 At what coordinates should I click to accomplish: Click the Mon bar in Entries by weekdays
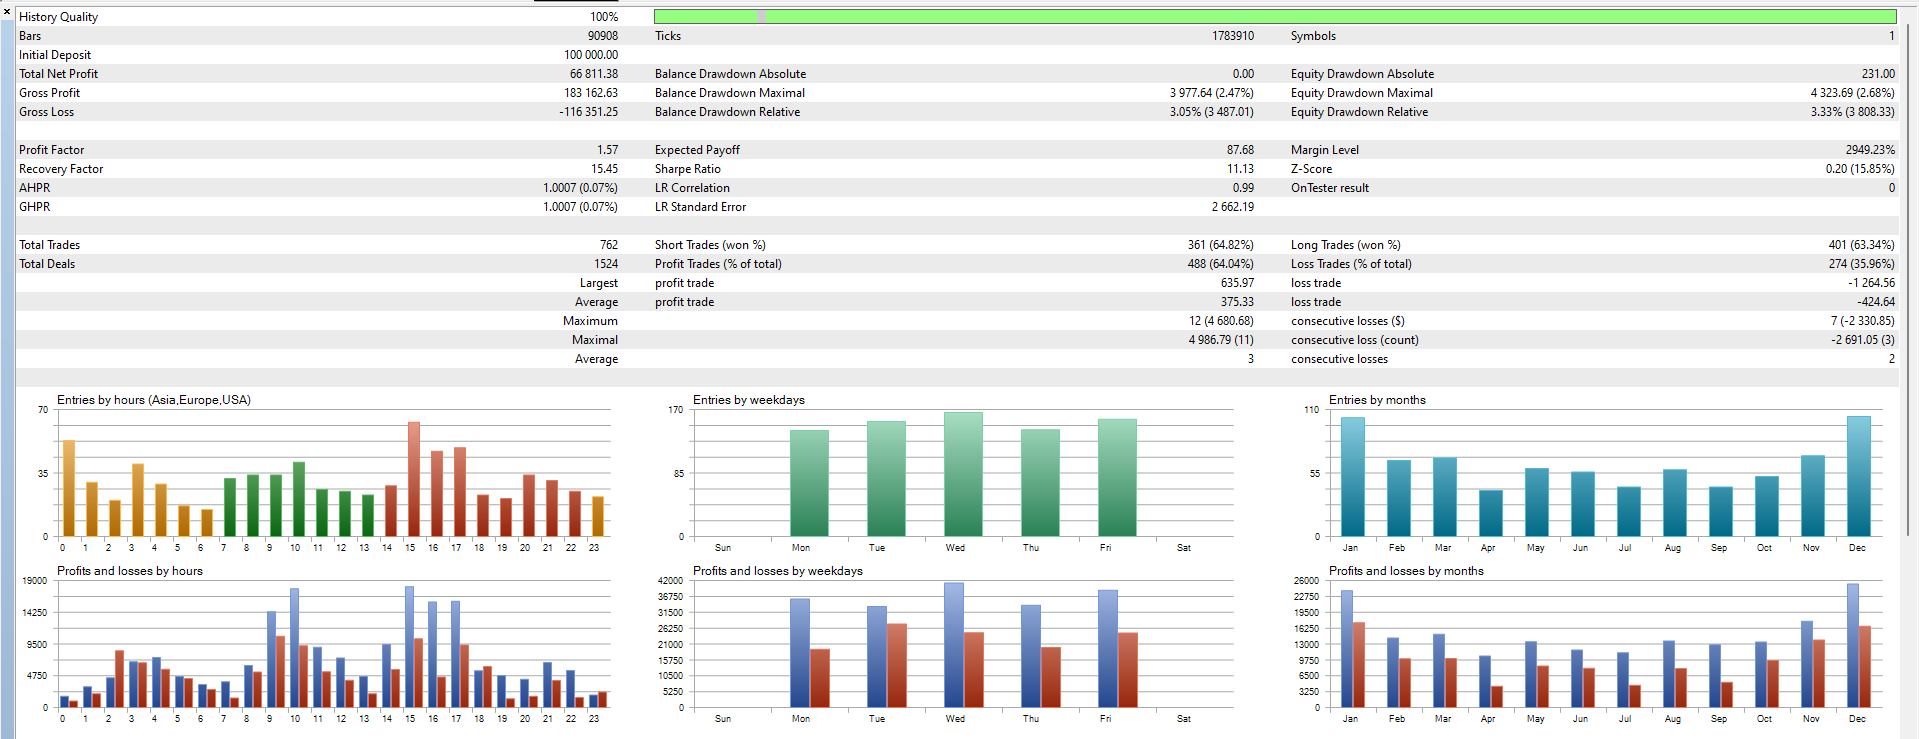click(x=809, y=483)
